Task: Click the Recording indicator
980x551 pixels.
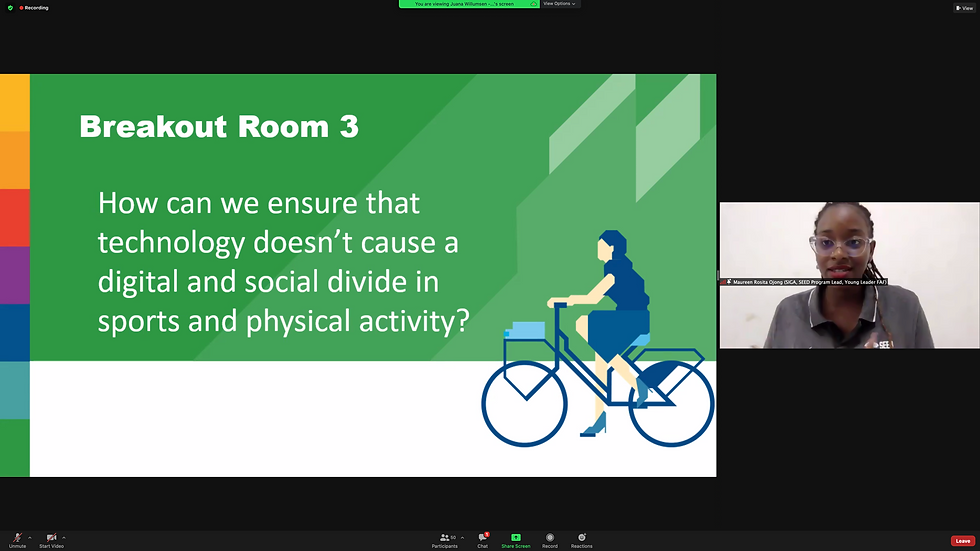Action: coord(34,7)
